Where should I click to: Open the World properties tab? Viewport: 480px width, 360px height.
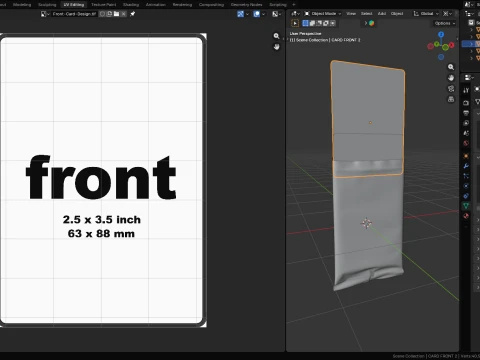coord(466,143)
